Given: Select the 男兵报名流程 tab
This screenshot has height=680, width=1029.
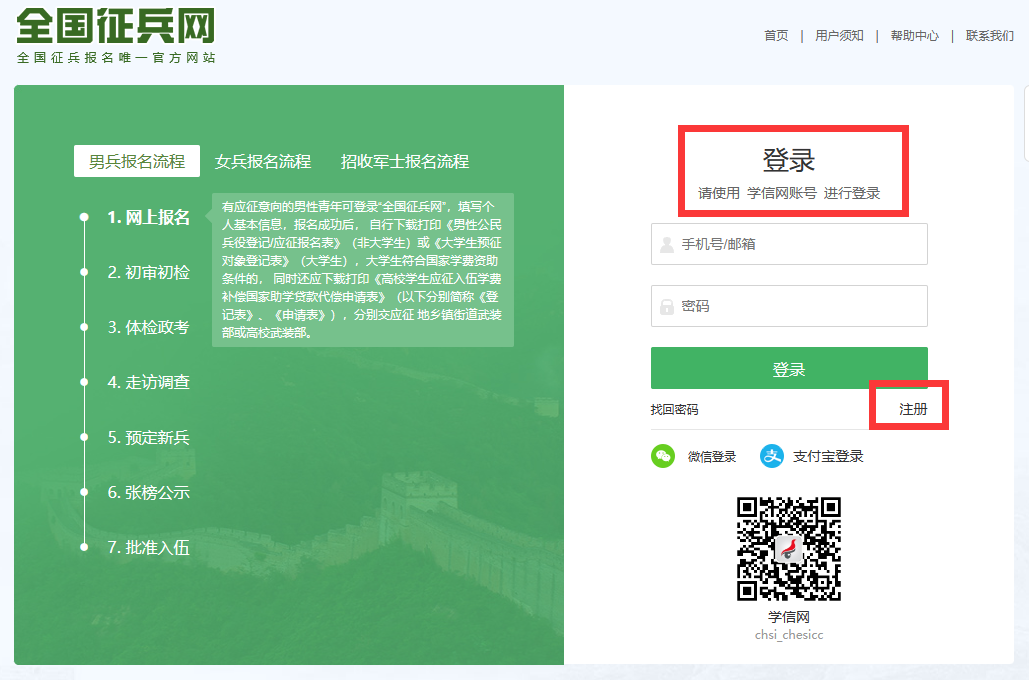Looking at the screenshot, I should pyautogui.click(x=136, y=161).
